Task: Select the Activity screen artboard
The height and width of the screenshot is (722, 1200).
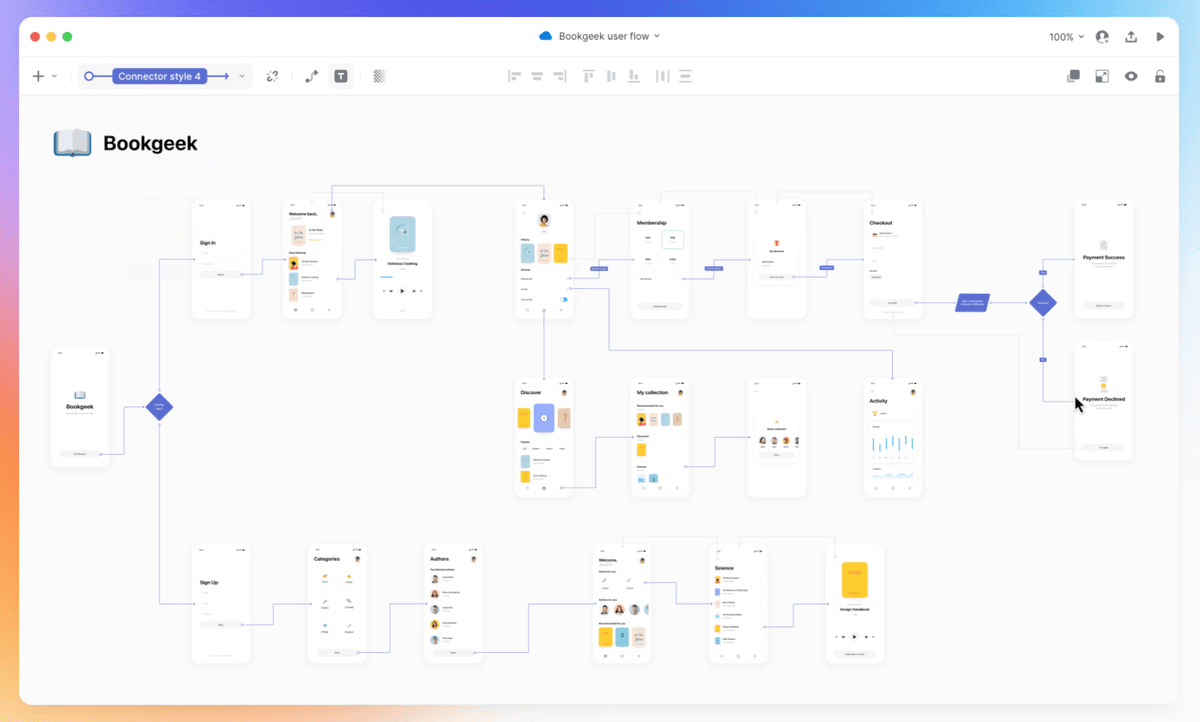Action: click(893, 437)
